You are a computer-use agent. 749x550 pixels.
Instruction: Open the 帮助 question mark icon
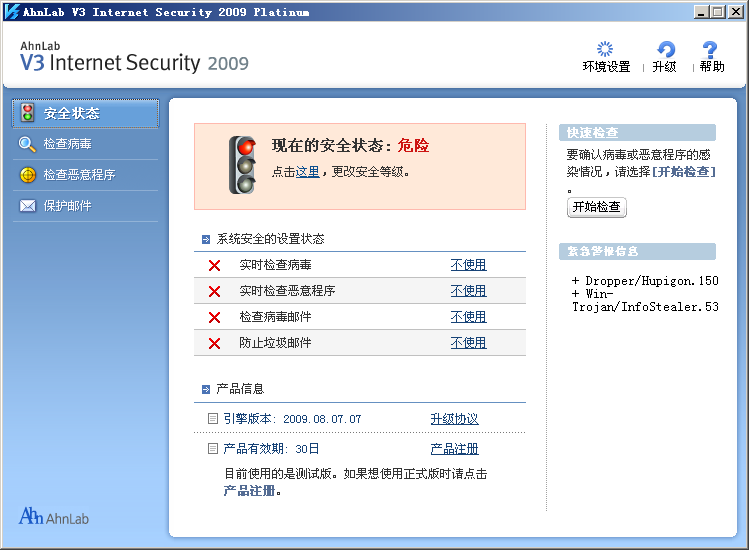pos(711,50)
